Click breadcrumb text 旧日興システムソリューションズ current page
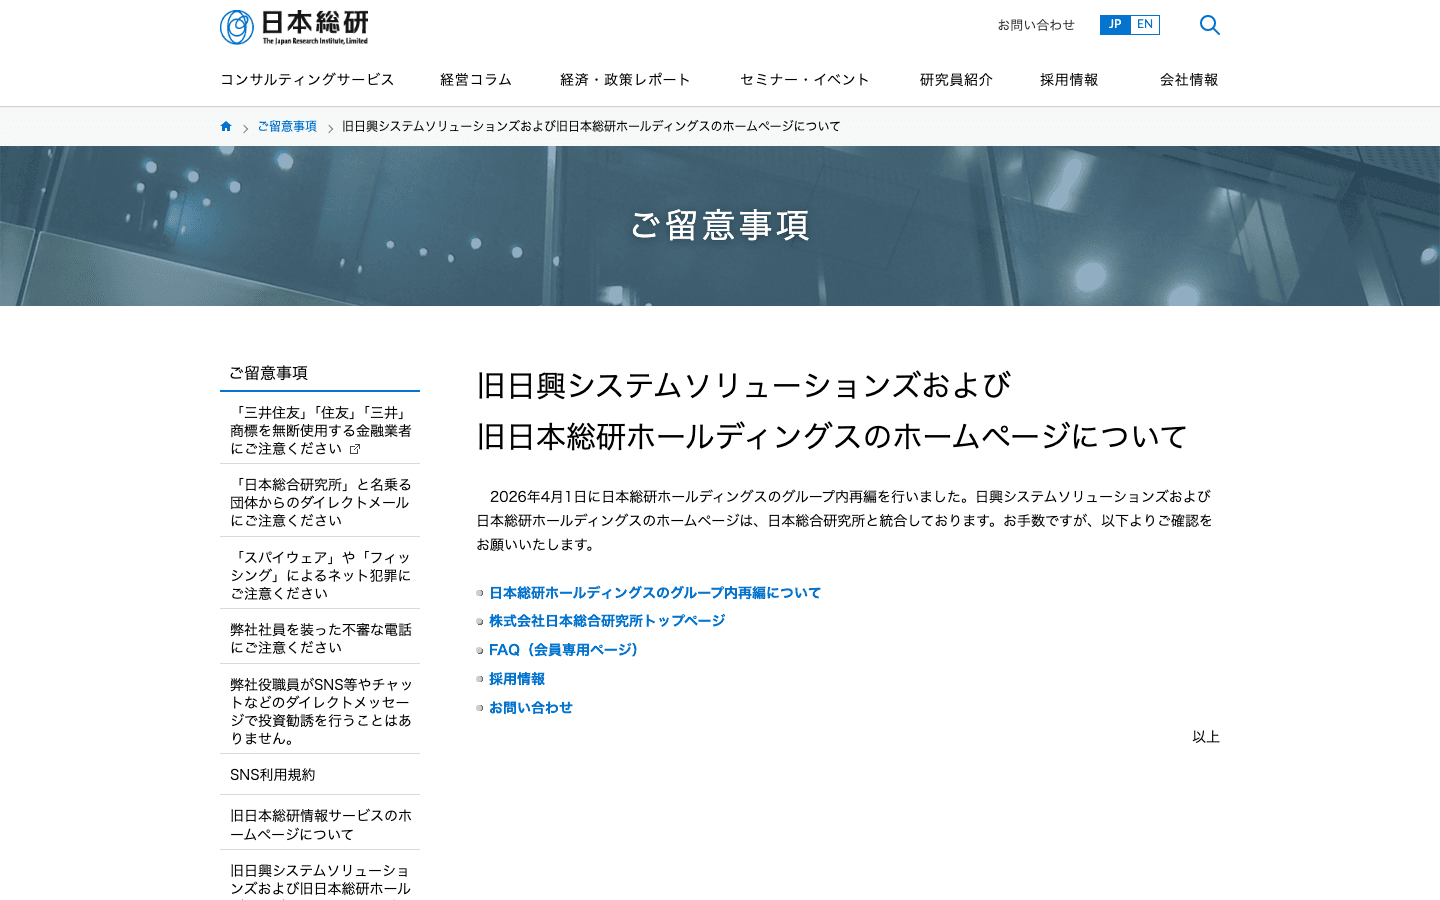The height and width of the screenshot is (900, 1440). (591, 126)
